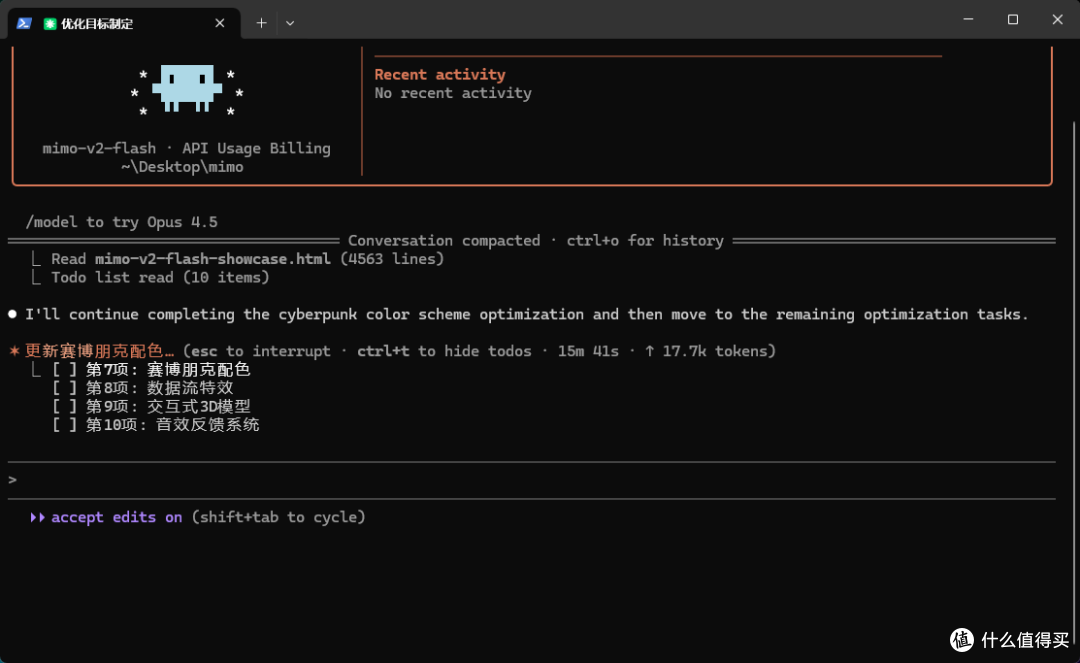Check the 第10项：音效反馈系统 todo item
The height and width of the screenshot is (663, 1080).
(62, 424)
